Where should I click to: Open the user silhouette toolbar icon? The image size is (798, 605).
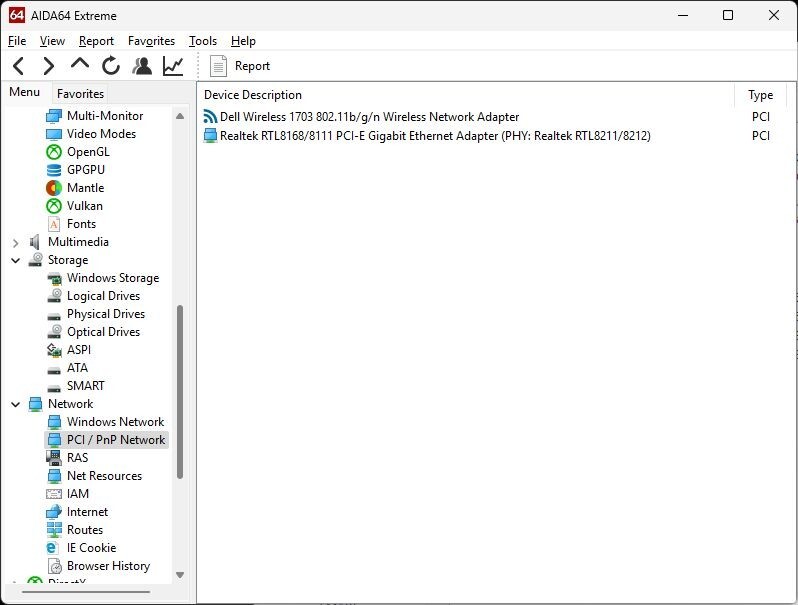(x=142, y=66)
